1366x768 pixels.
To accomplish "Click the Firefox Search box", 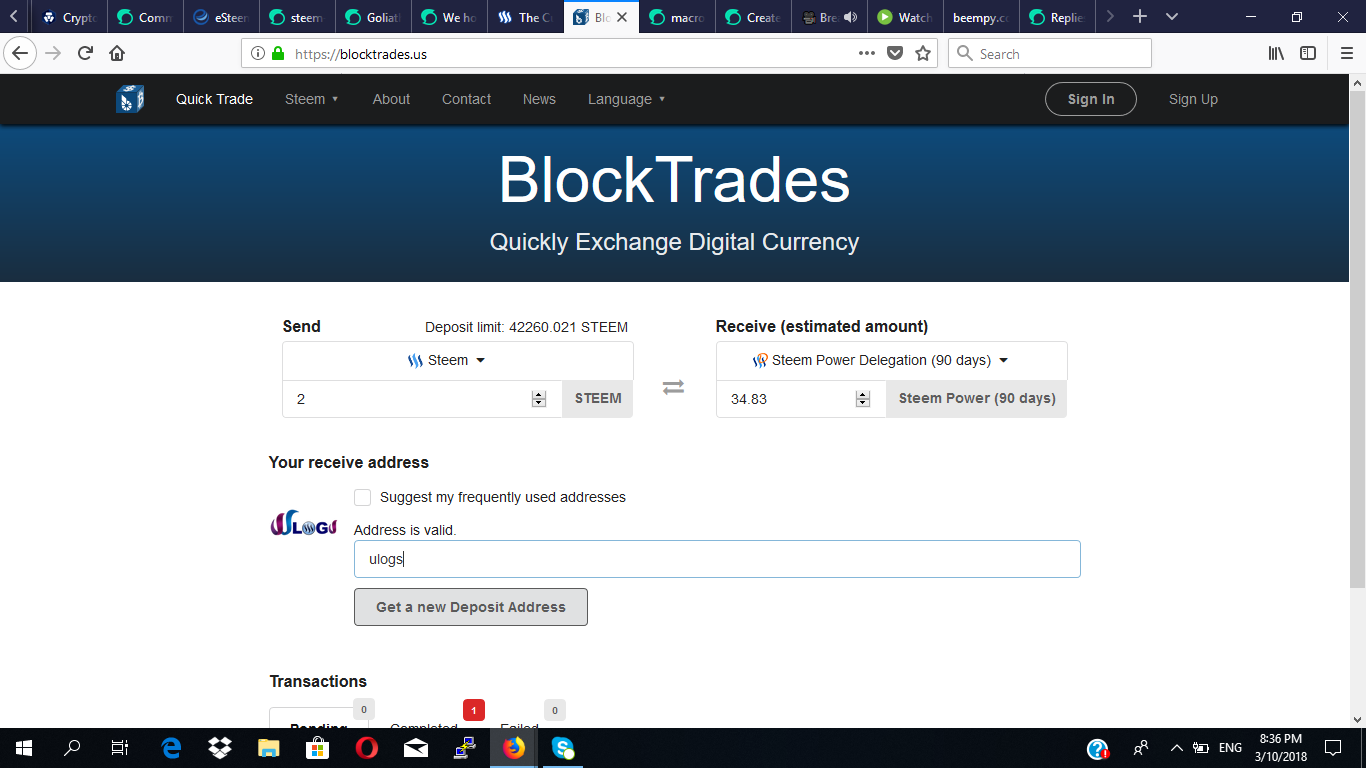I will click(x=1050, y=53).
